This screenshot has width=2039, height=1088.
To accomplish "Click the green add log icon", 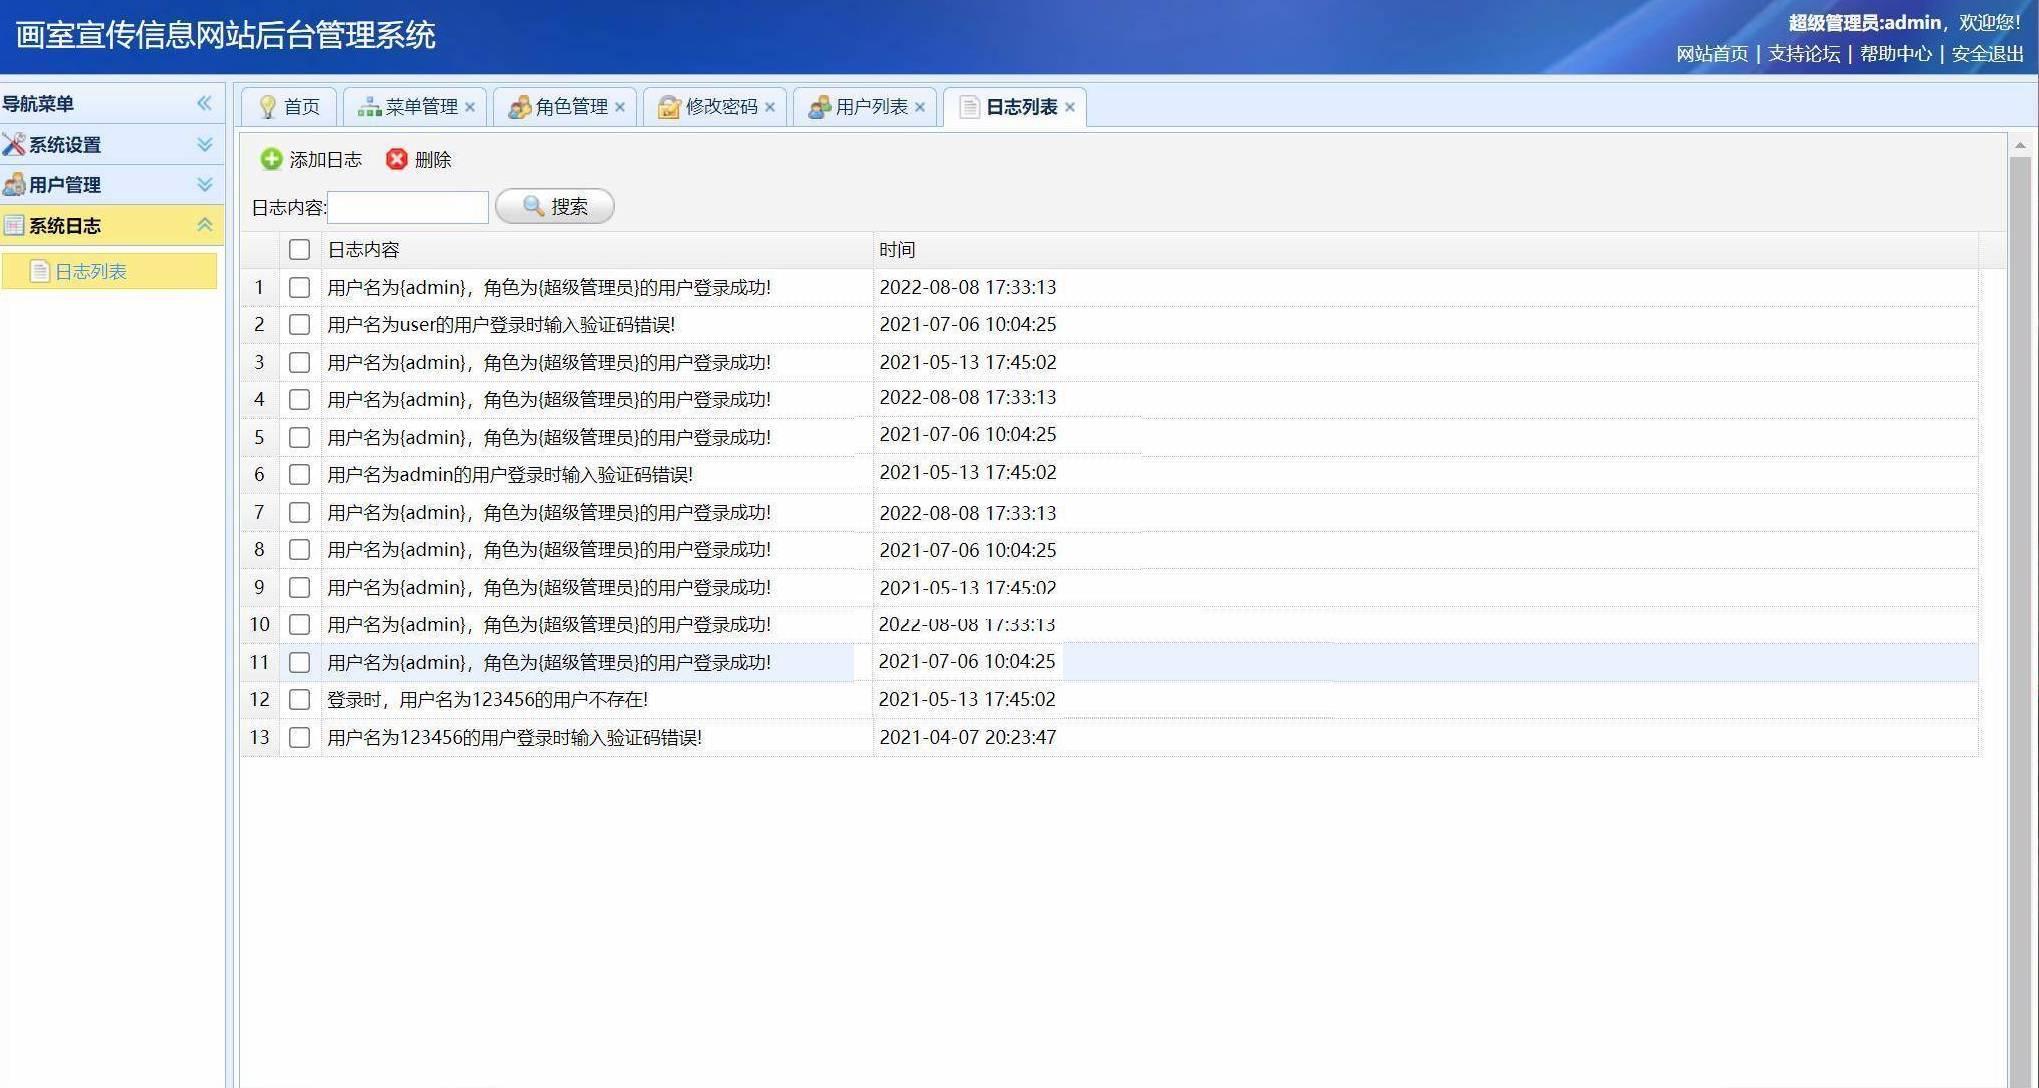I will [x=271, y=159].
